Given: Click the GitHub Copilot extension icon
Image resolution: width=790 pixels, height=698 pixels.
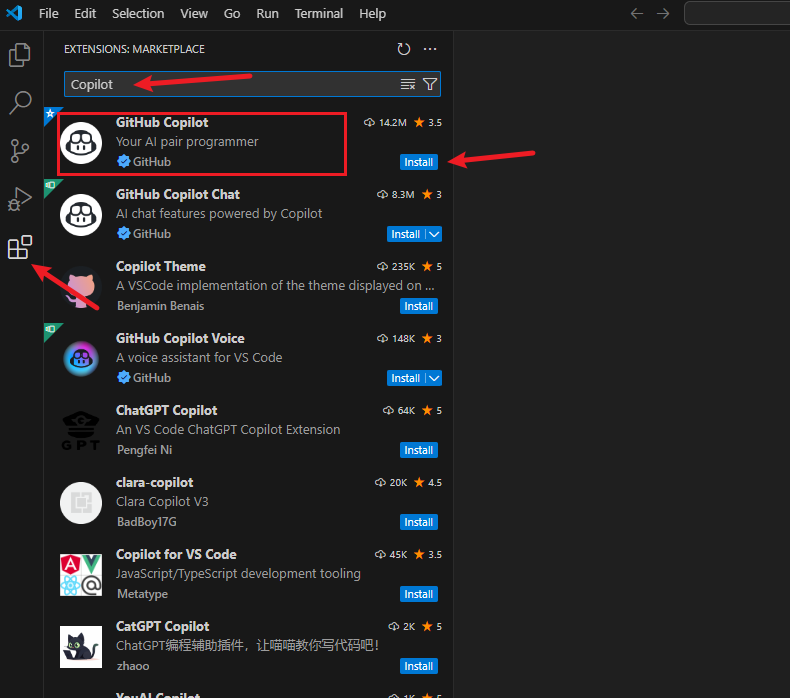Looking at the screenshot, I should tap(81, 143).
